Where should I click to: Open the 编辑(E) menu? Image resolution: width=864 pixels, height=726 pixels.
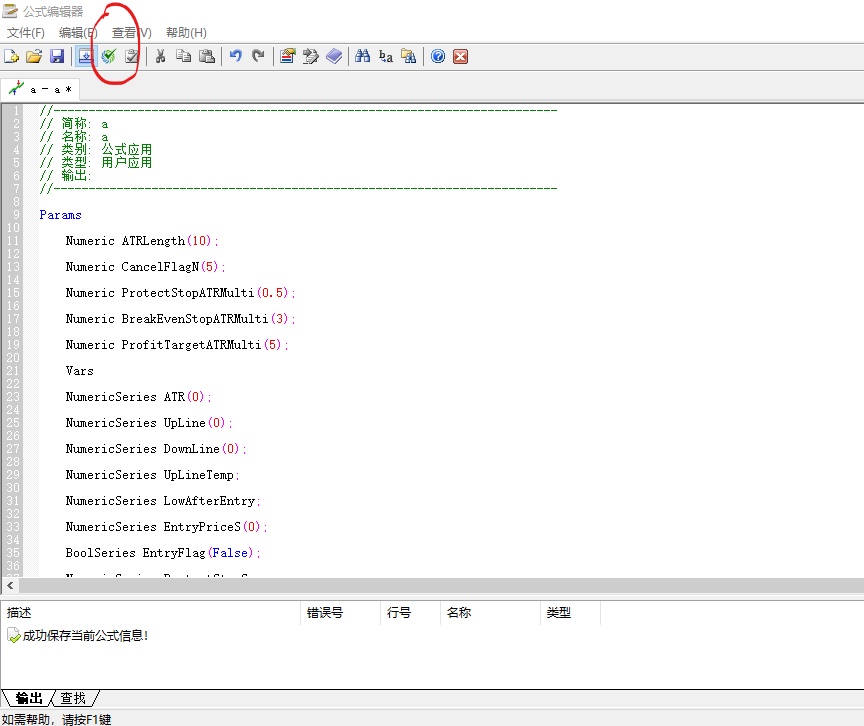[x=78, y=32]
